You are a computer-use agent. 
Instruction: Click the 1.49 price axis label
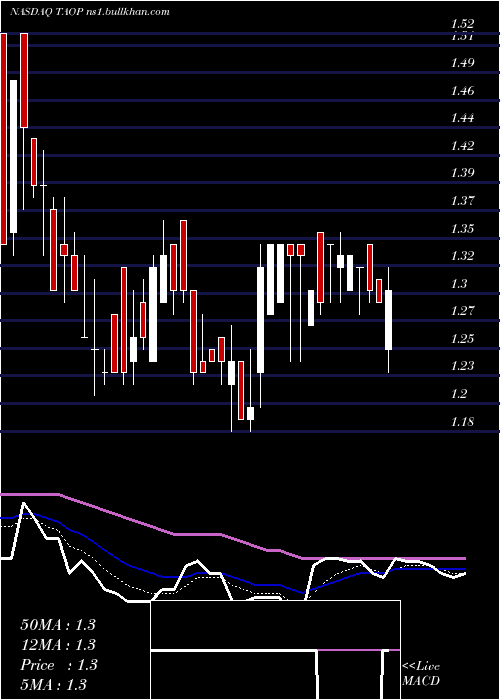click(x=462, y=62)
